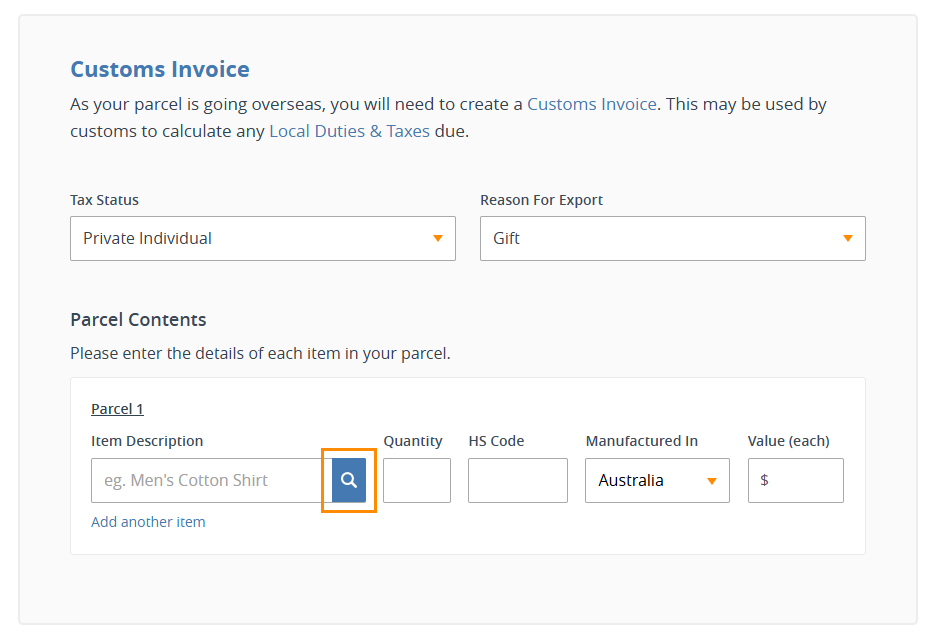Open the Gift reason for export dropdown
934x641 pixels.
tap(673, 238)
